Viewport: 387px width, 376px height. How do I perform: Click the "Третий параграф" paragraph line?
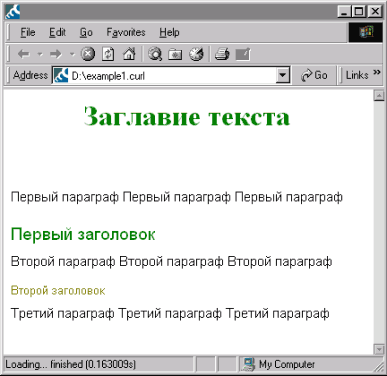click(170, 314)
